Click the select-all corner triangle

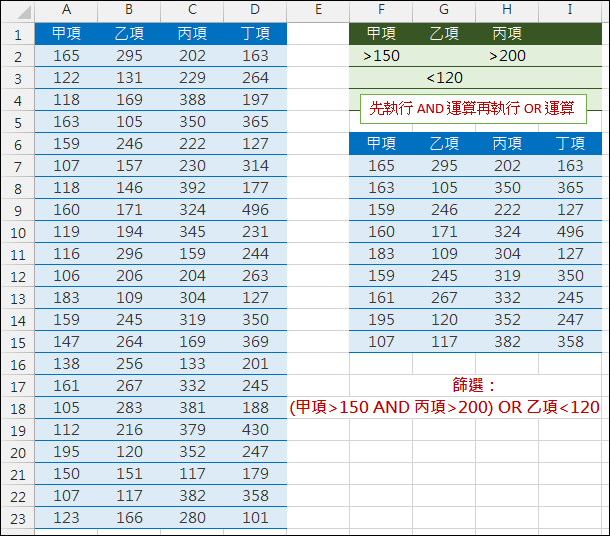pyautogui.click(x=24, y=13)
